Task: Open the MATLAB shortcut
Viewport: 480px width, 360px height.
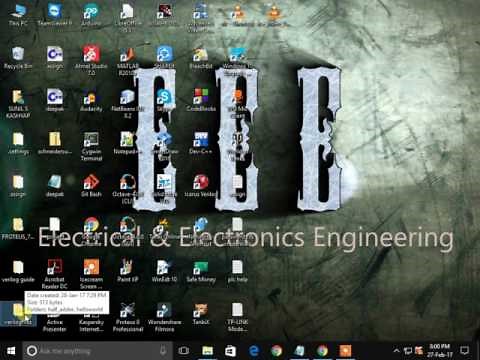Action: point(127,60)
